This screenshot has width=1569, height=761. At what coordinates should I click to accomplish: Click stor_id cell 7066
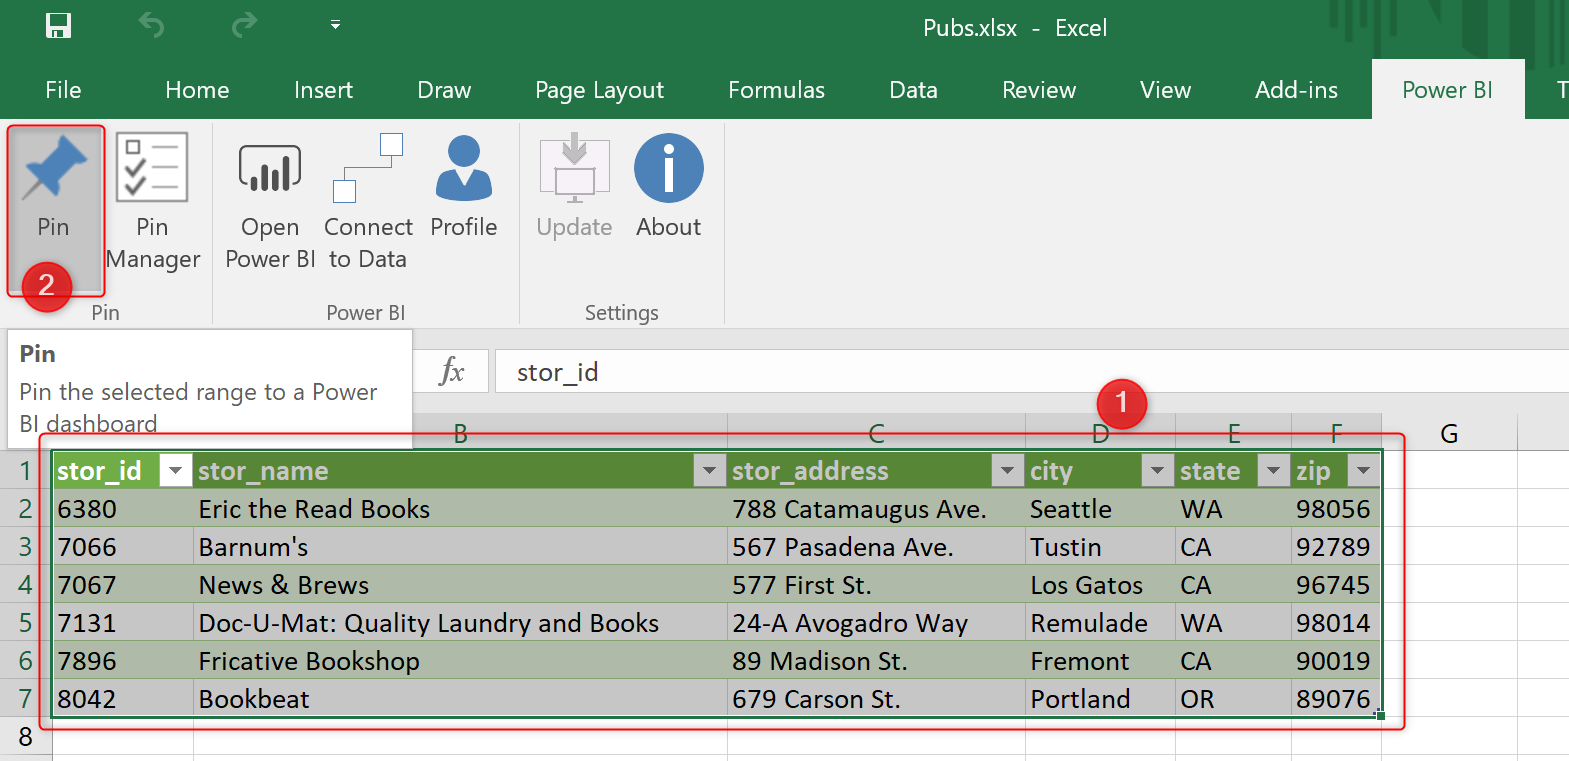(x=123, y=546)
